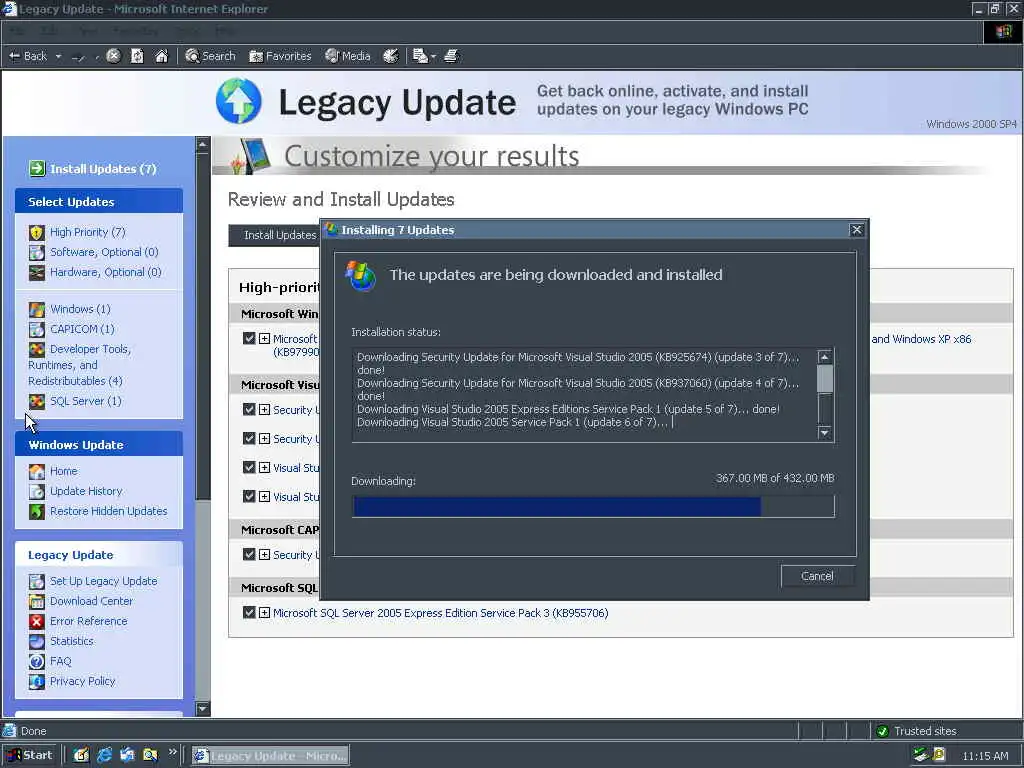Viewport: 1024px width, 768px height.
Task: Open the Search pane from the toolbar
Action: pos(210,56)
